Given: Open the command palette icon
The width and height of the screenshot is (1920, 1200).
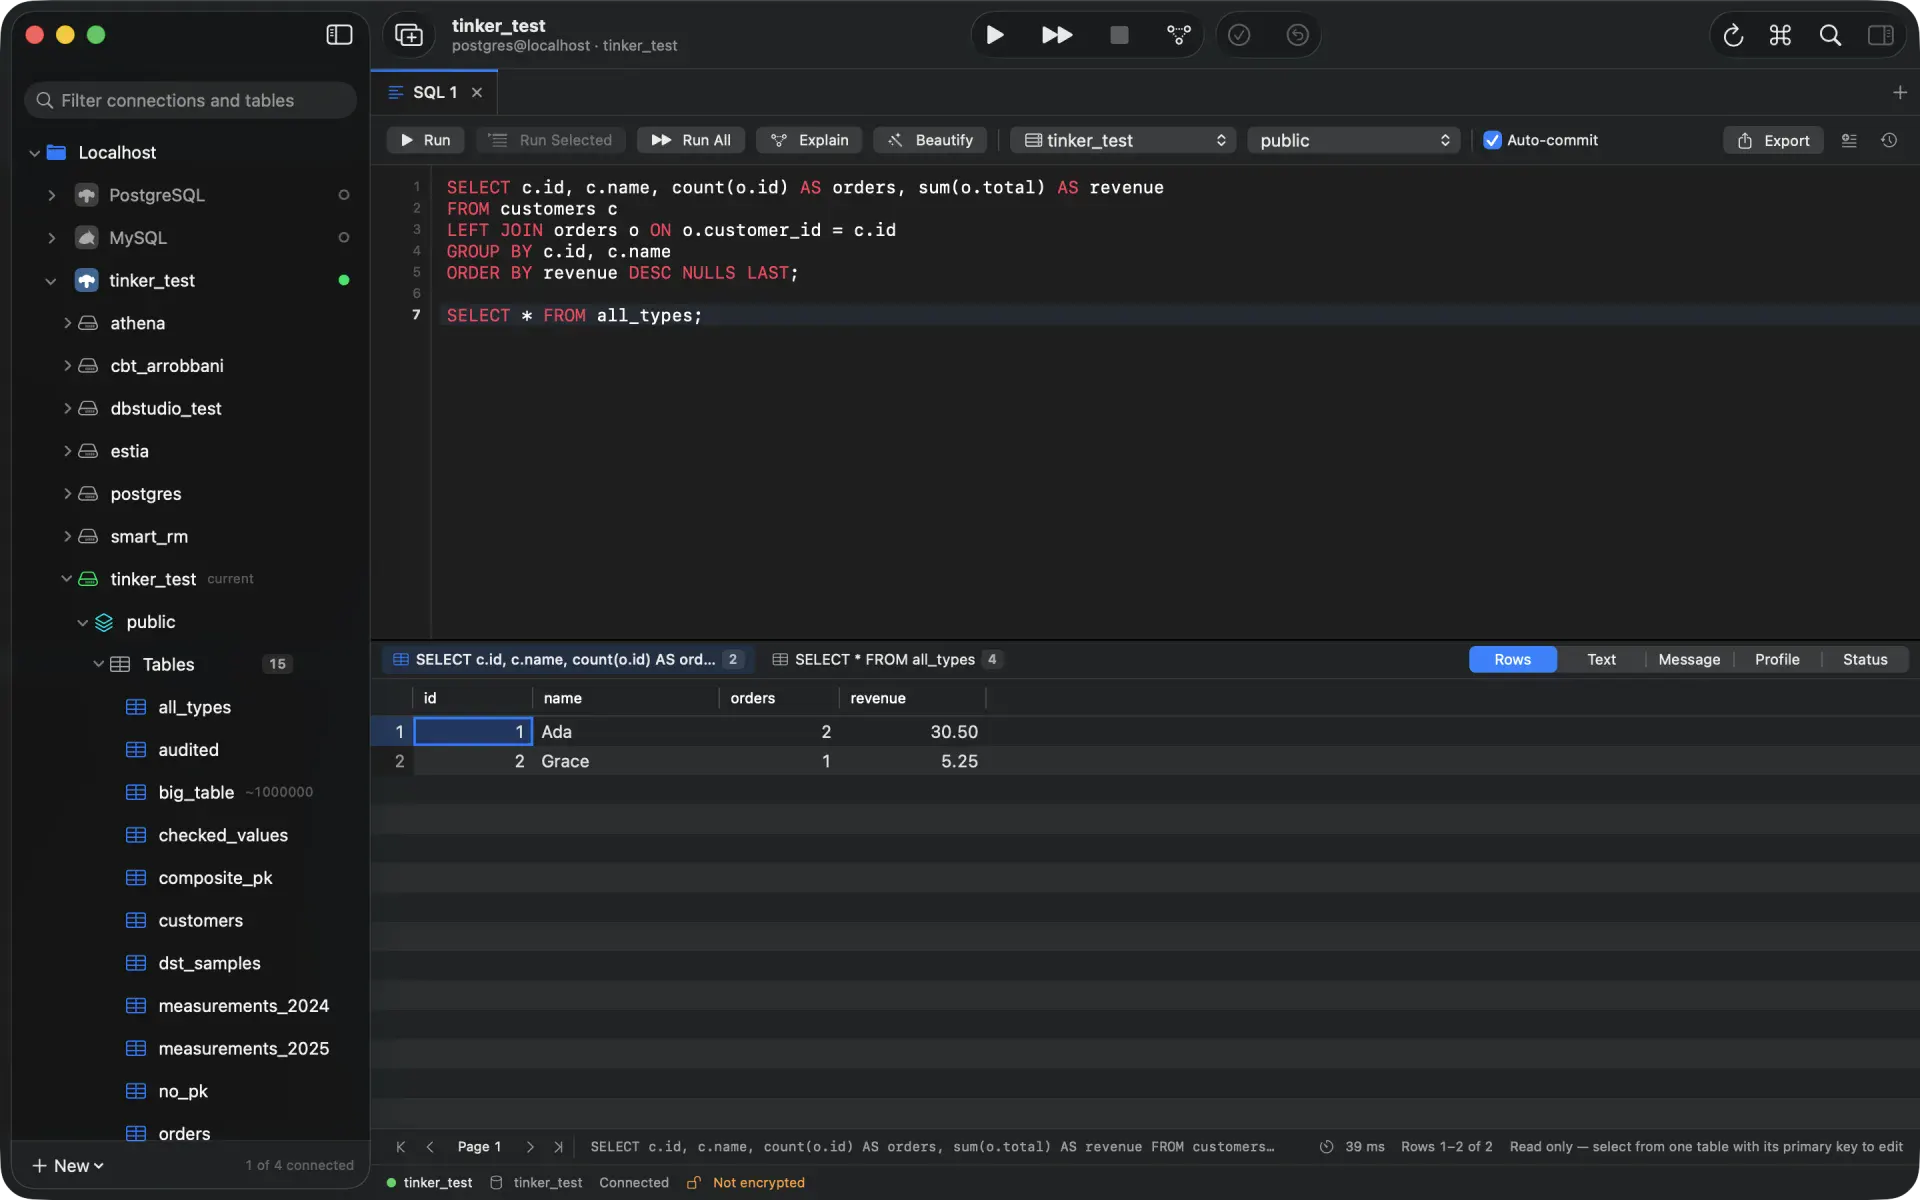Looking at the screenshot, I should [1780, 35].
